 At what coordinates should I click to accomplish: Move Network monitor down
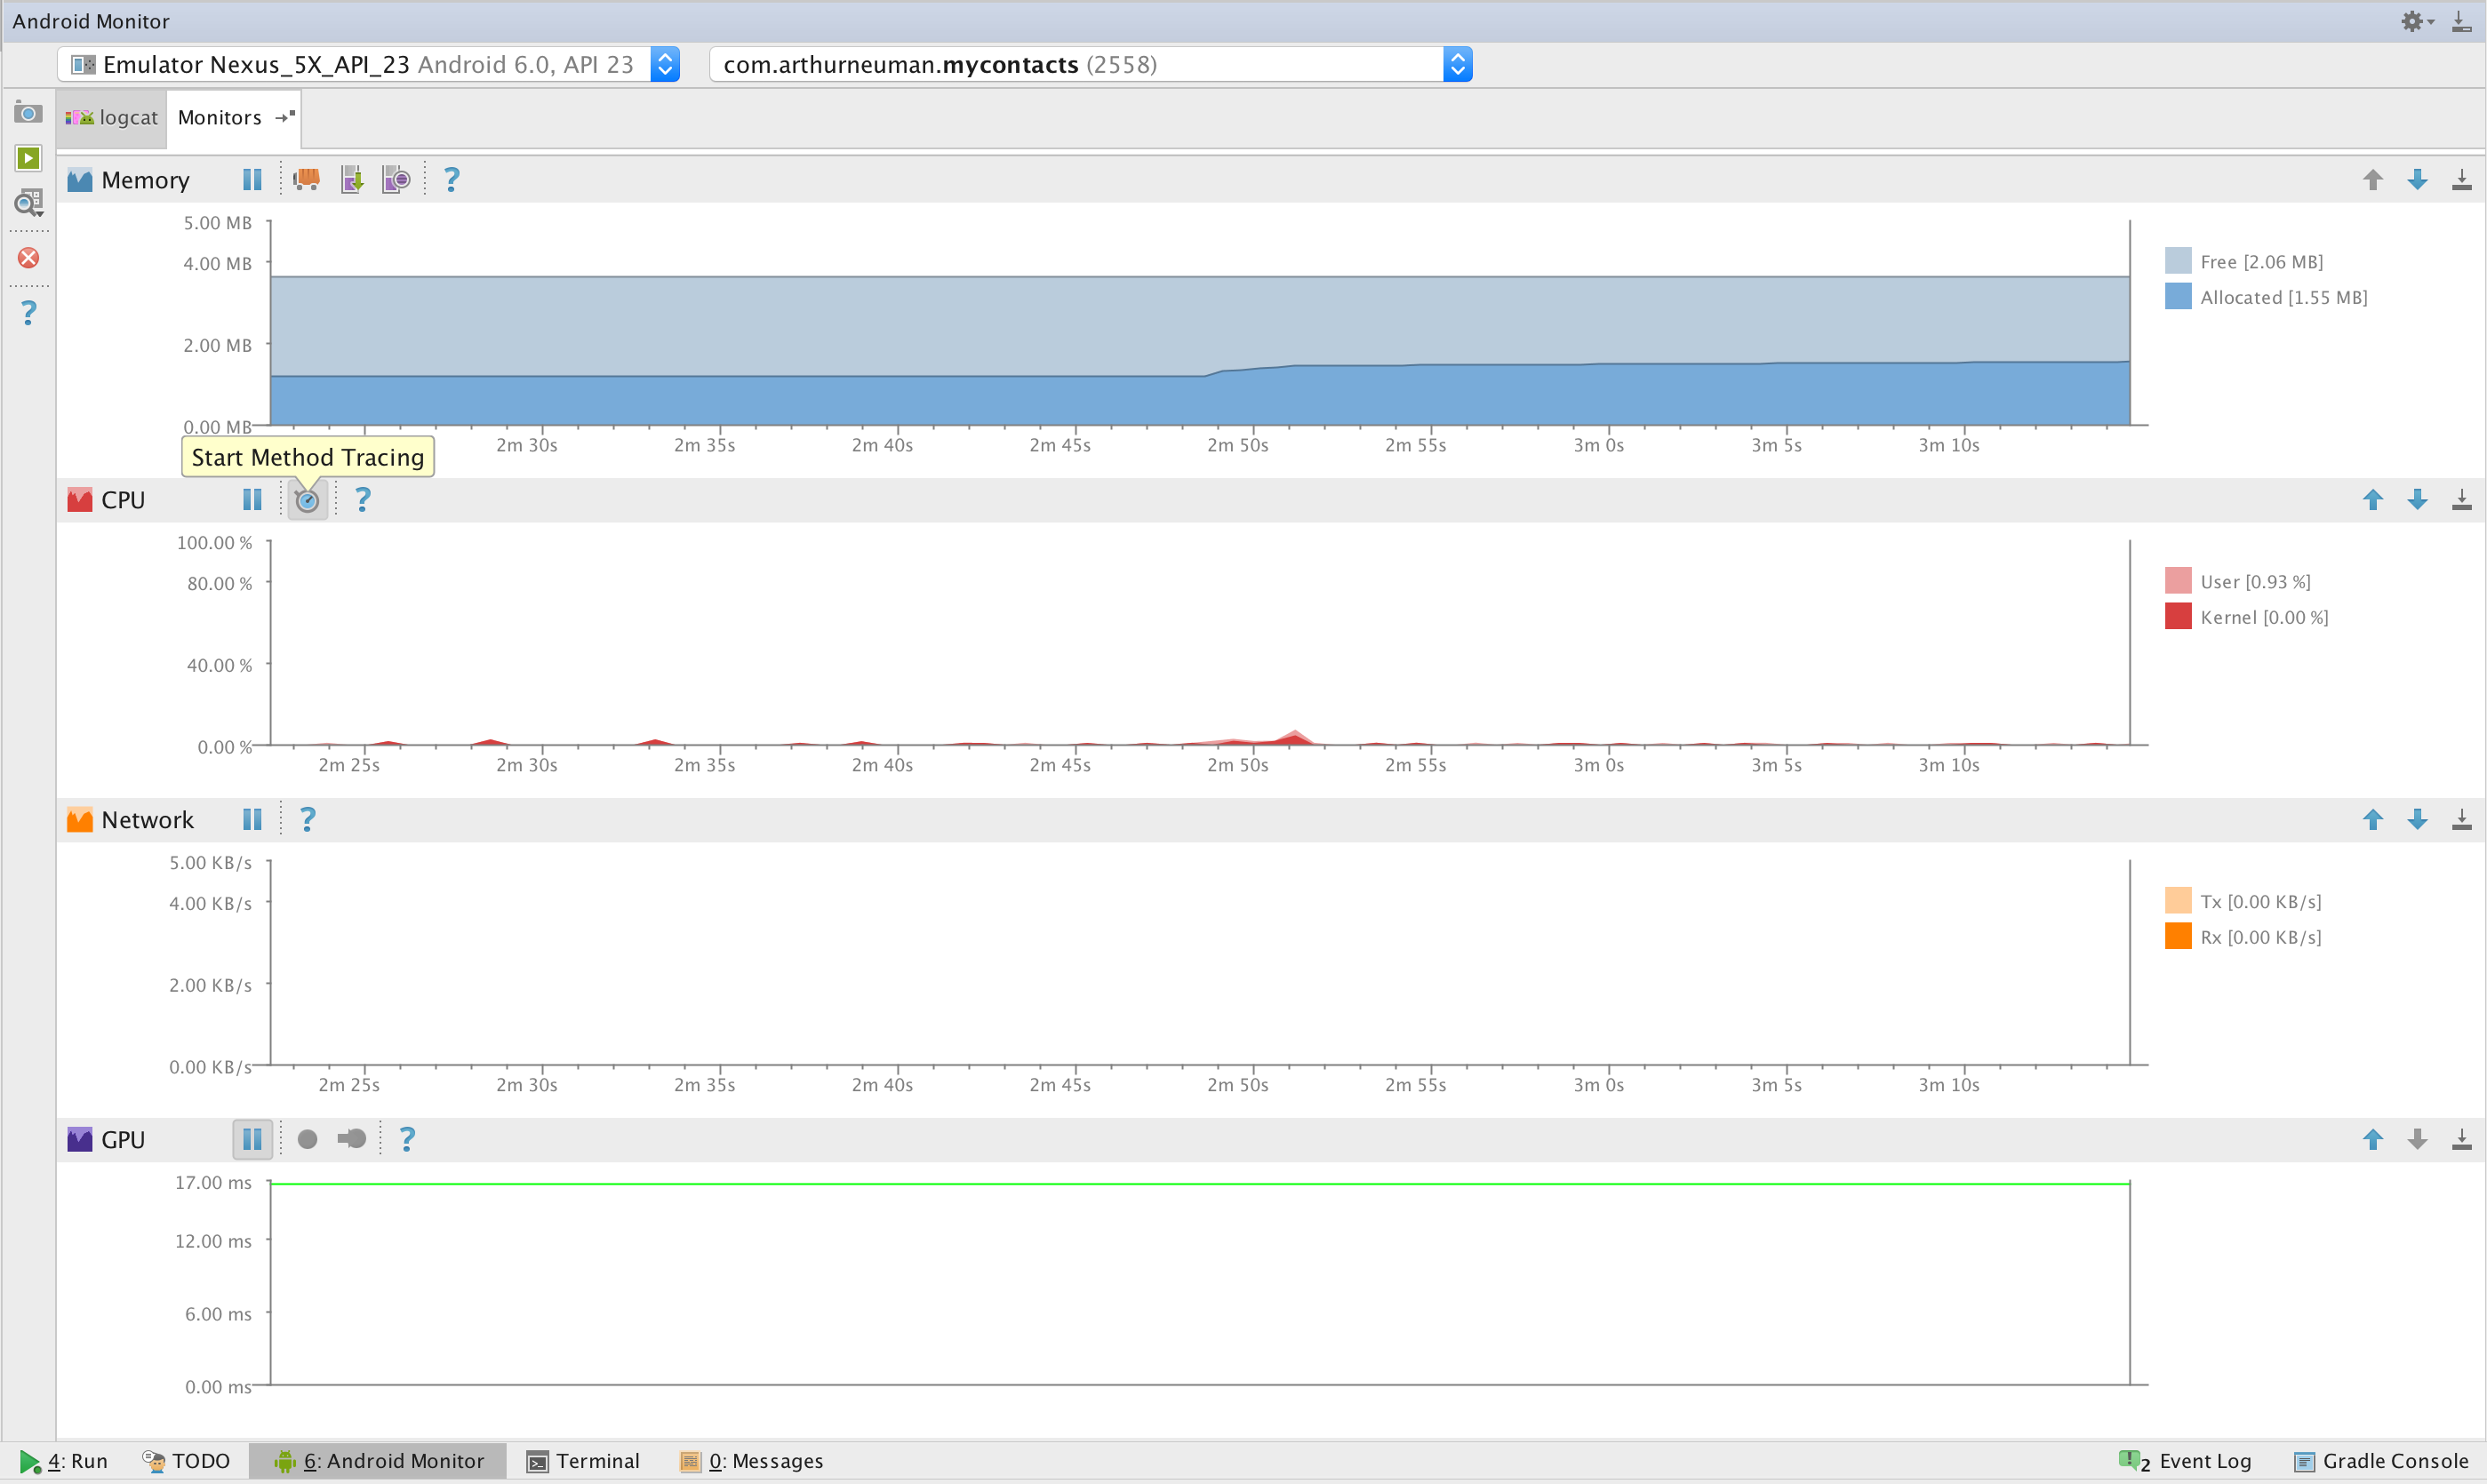(2418, 820)
